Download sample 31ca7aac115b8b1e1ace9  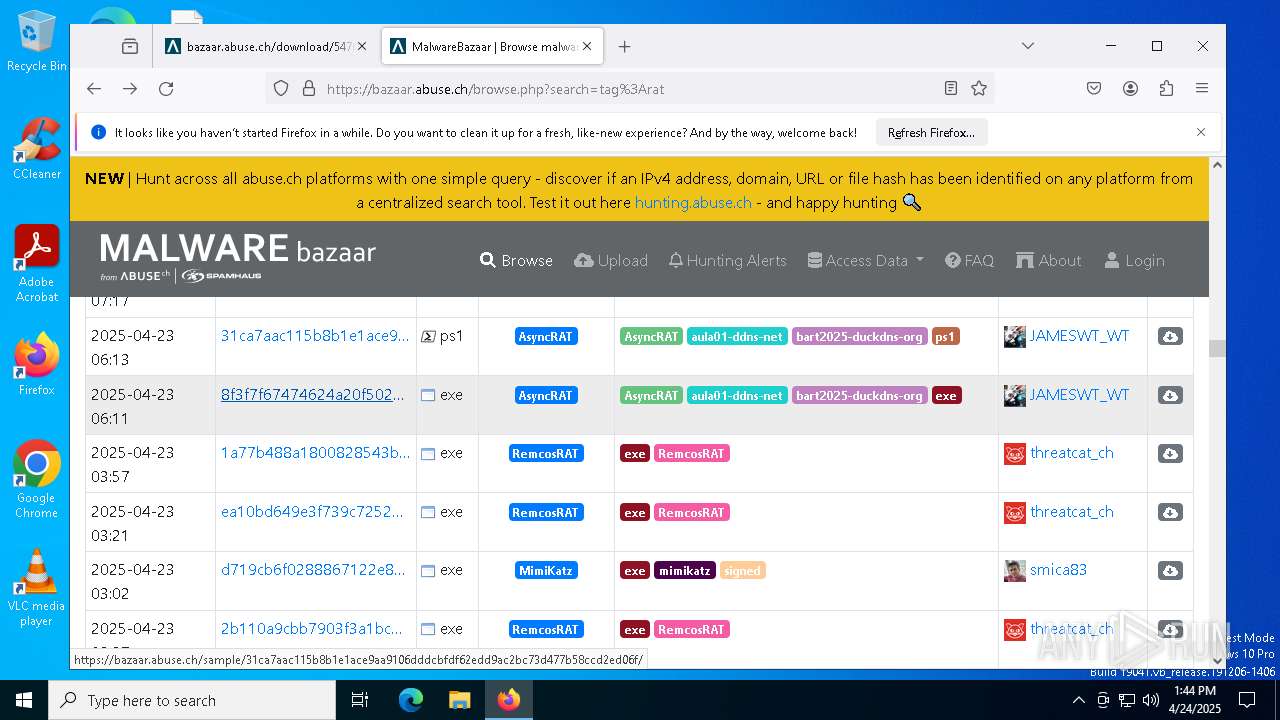point(1170,337)
